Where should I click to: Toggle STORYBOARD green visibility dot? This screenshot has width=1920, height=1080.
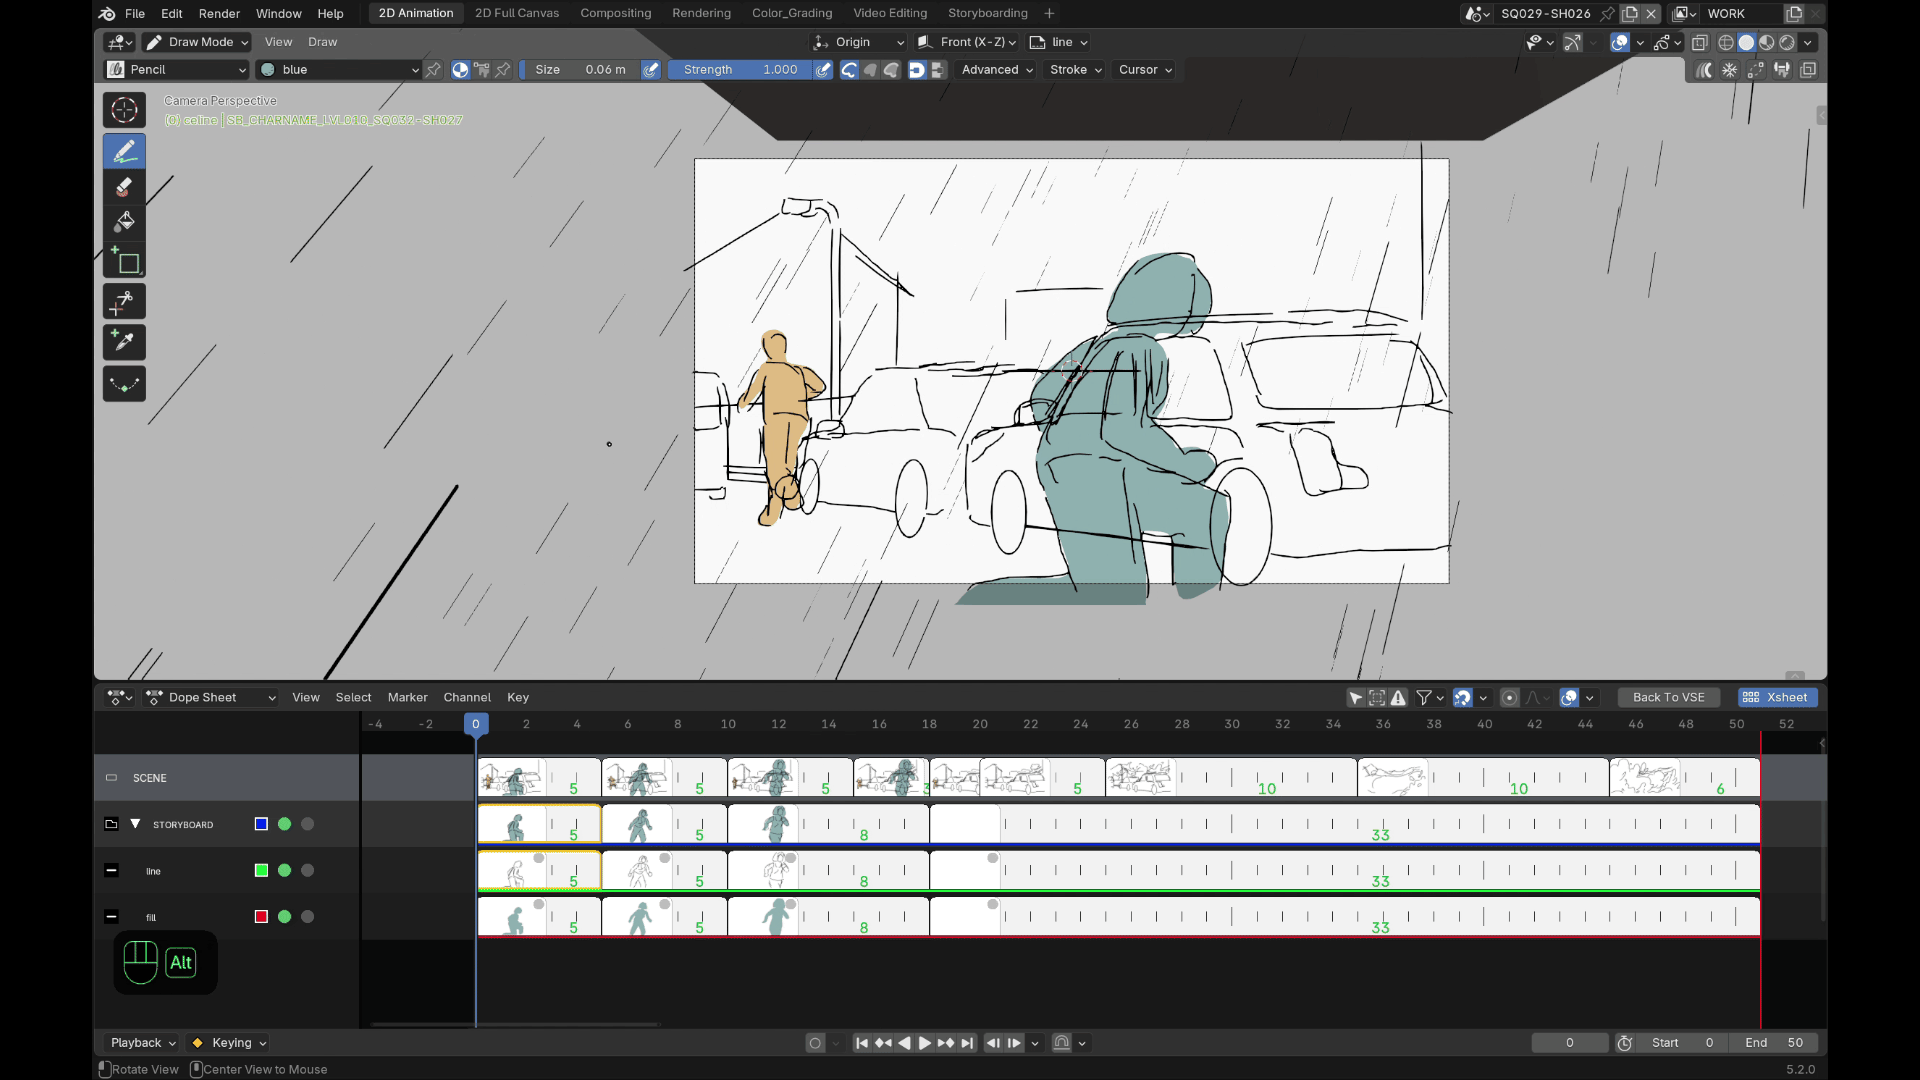coord(284,824)
